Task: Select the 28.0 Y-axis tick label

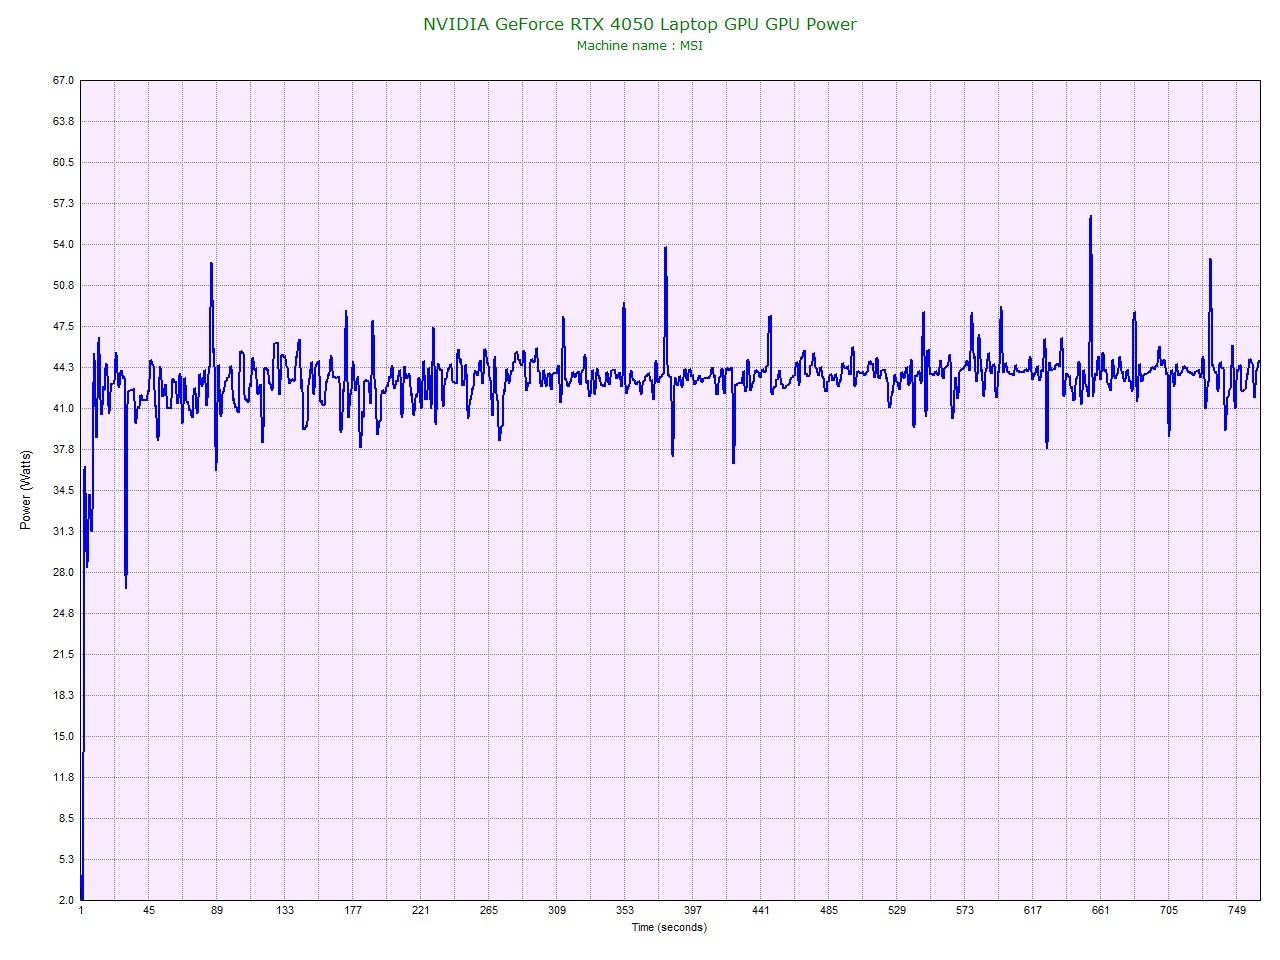Action: (63, 572)
